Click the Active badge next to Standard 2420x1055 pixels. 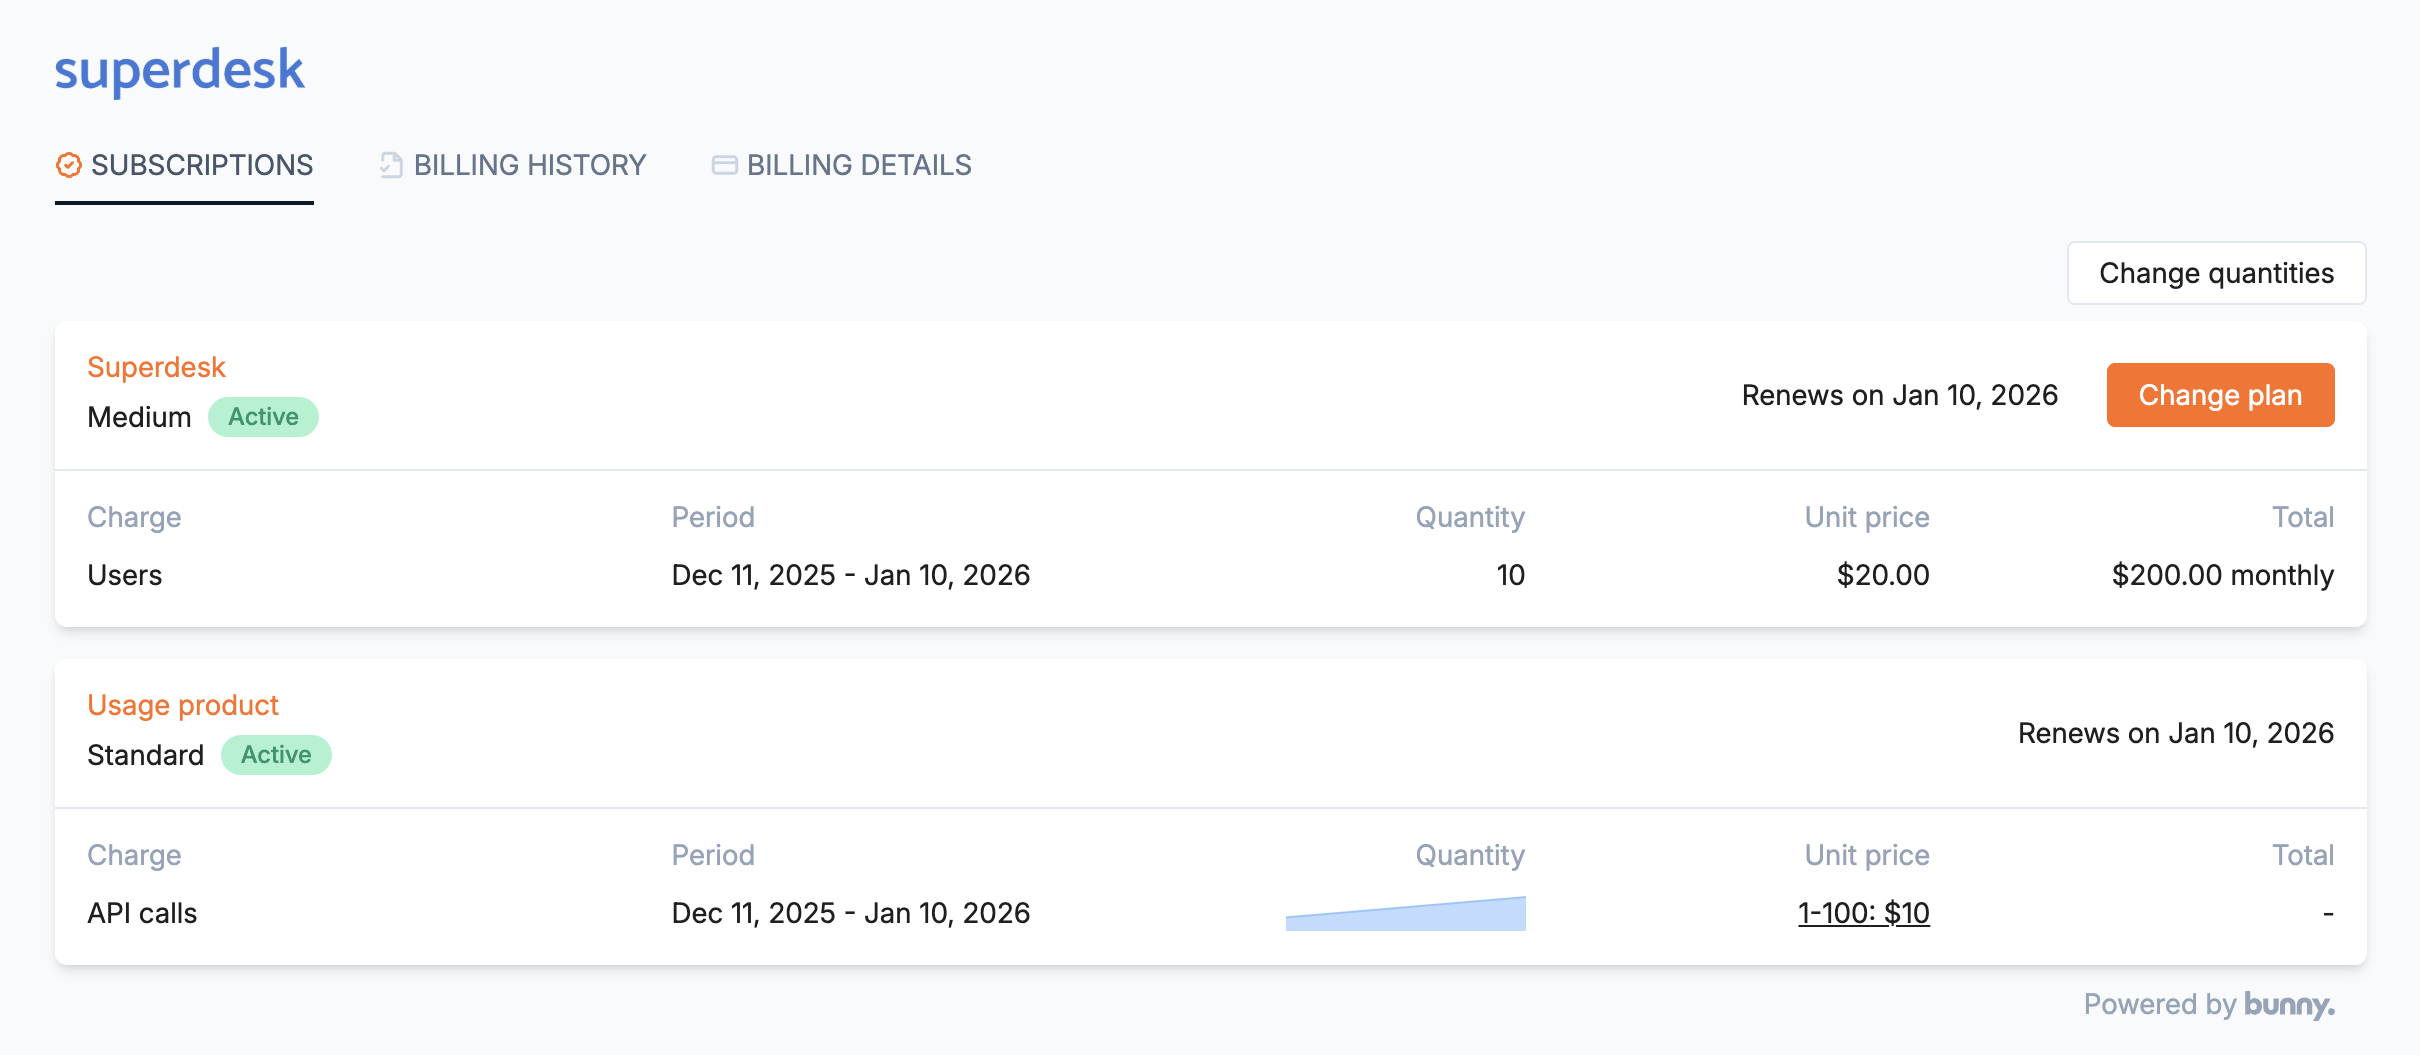[x=276, y=755]
